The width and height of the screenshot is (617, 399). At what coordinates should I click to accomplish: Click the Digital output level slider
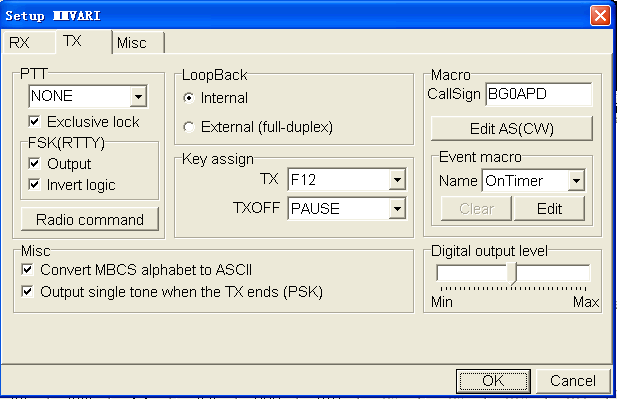[512, 273]
